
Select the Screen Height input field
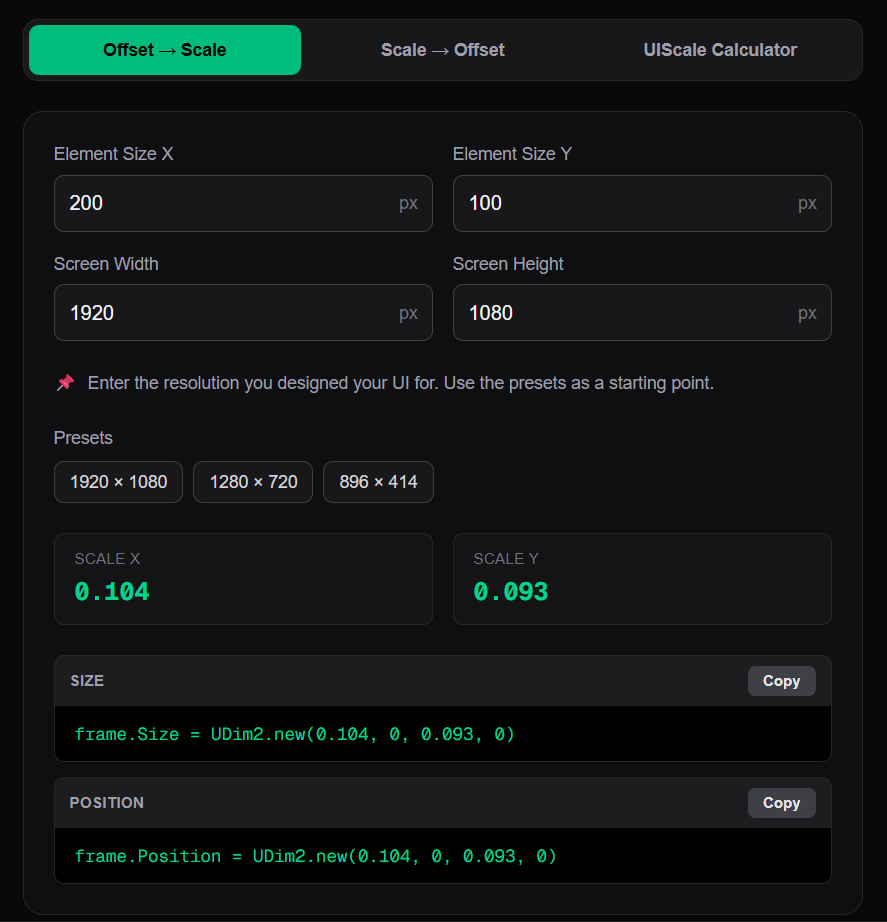point(642,313)
